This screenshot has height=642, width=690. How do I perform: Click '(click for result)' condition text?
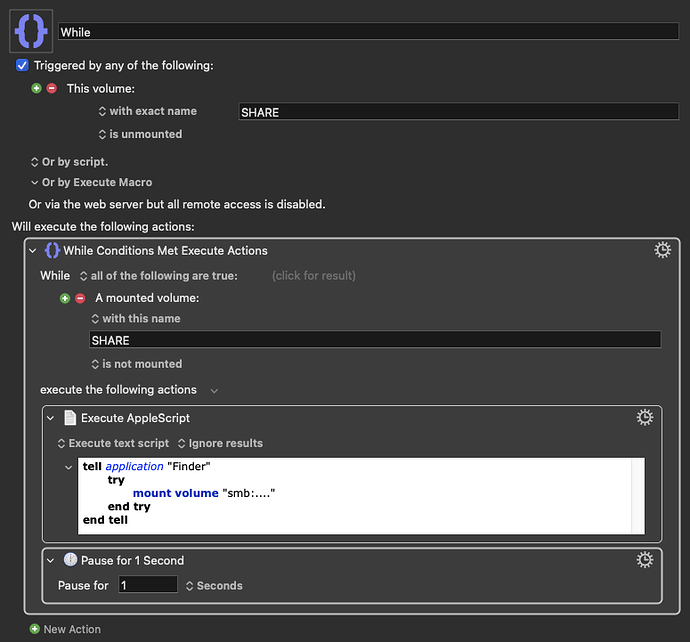click(x=313, y=275)
